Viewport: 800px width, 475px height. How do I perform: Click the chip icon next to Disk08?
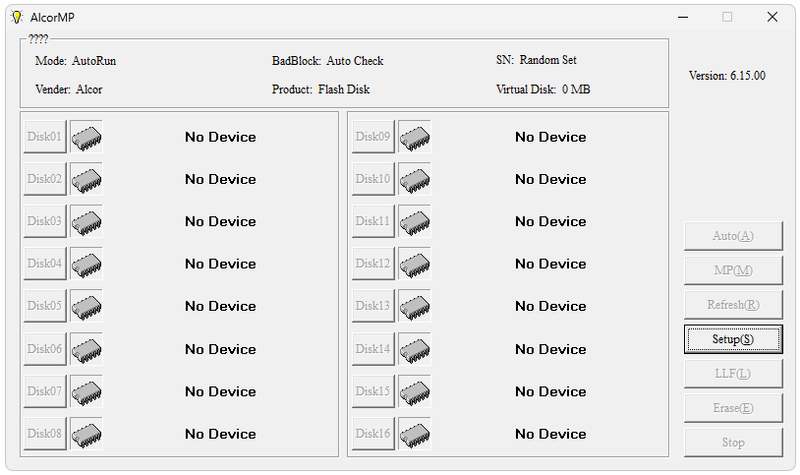point(86,434)
